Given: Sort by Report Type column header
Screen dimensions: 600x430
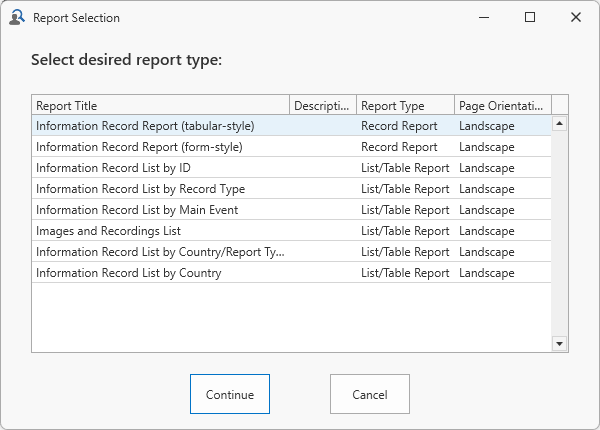Looking at the screenshot, I should pyautogui.click(x=405, y=105).
